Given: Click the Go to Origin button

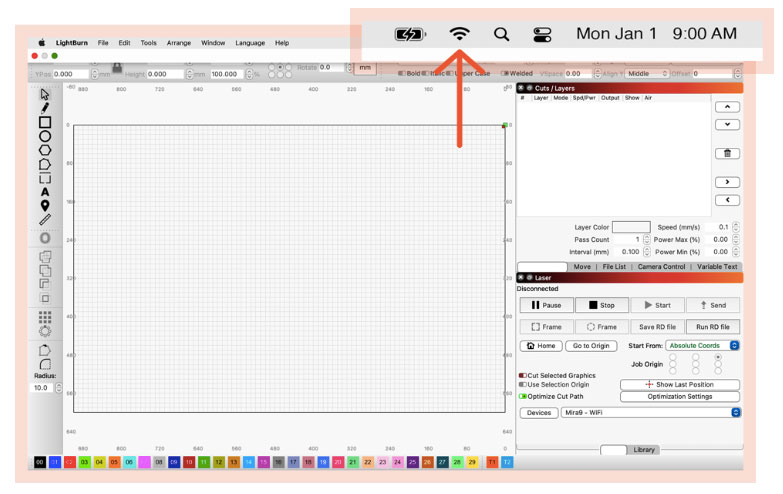Looking at the screenshot, I should coord(591,346).
